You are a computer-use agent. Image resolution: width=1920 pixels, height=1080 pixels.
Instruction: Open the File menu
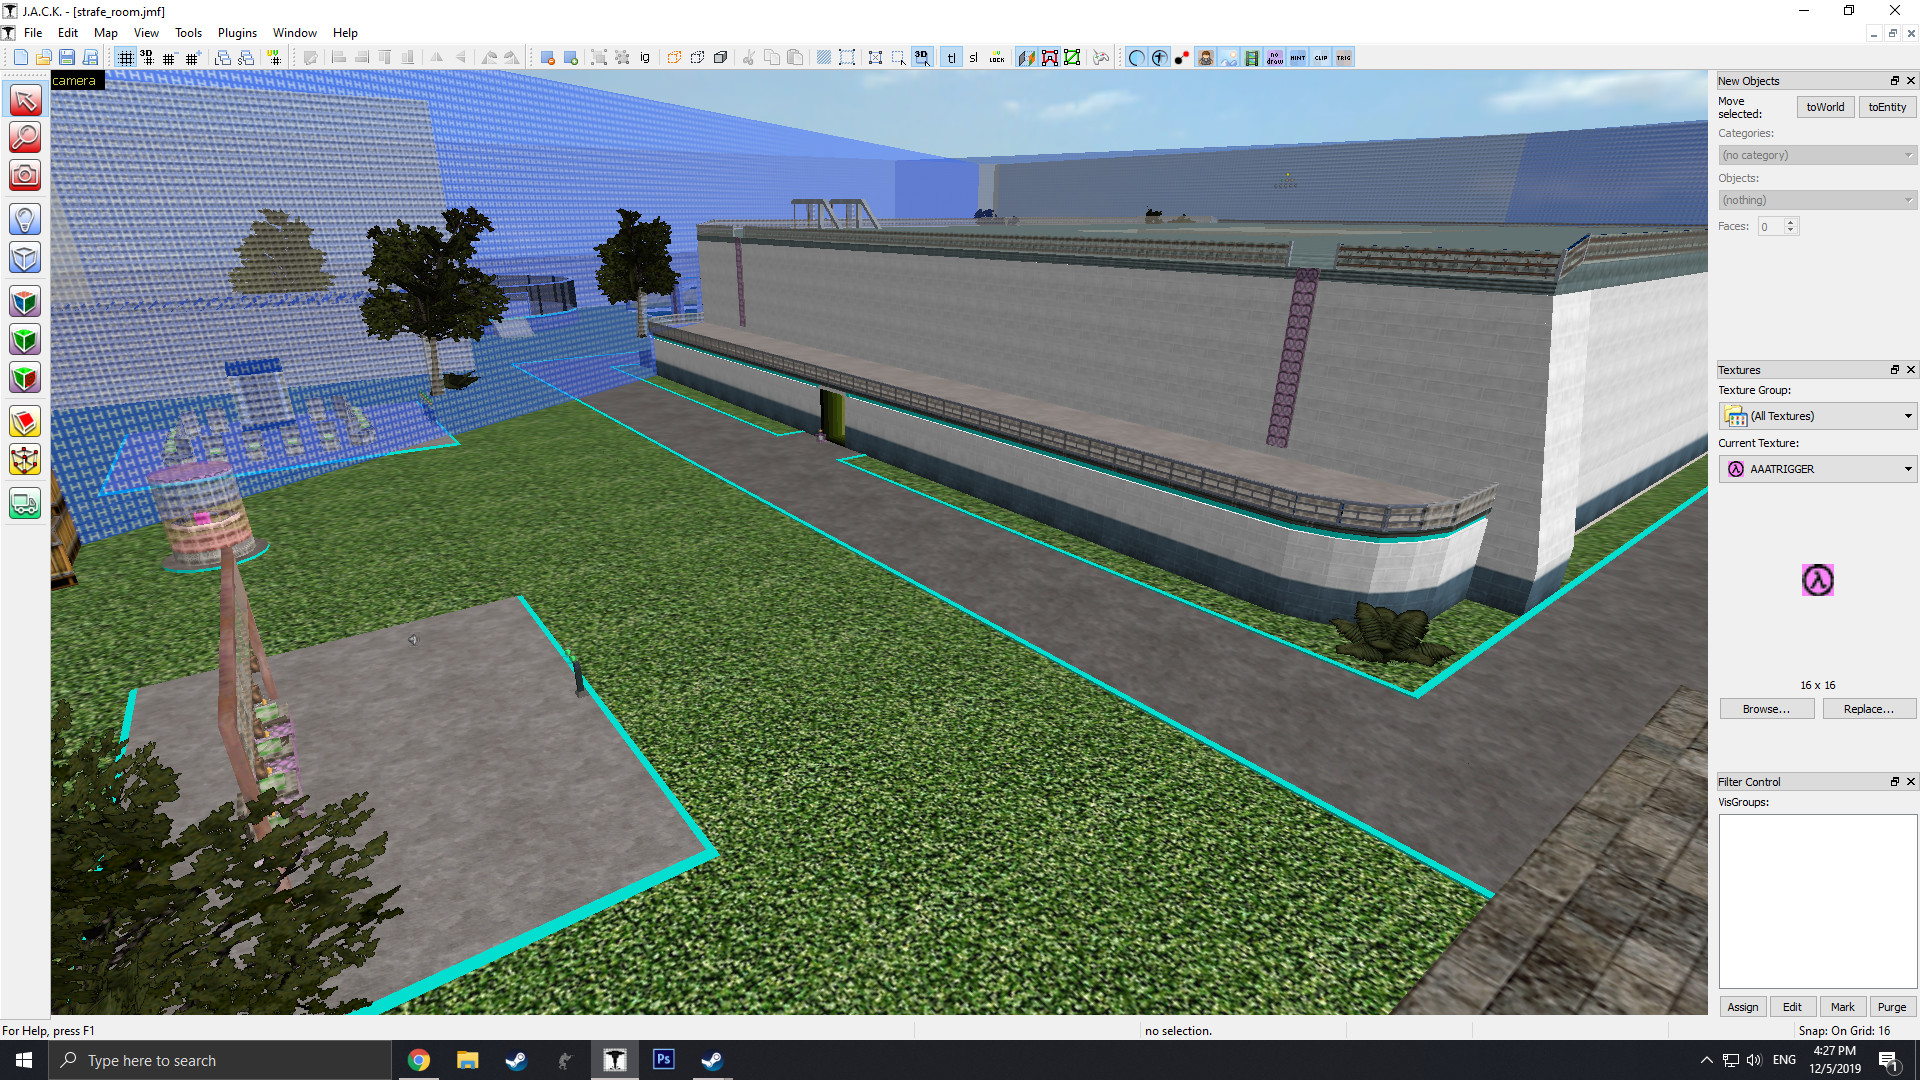(33, 33)
